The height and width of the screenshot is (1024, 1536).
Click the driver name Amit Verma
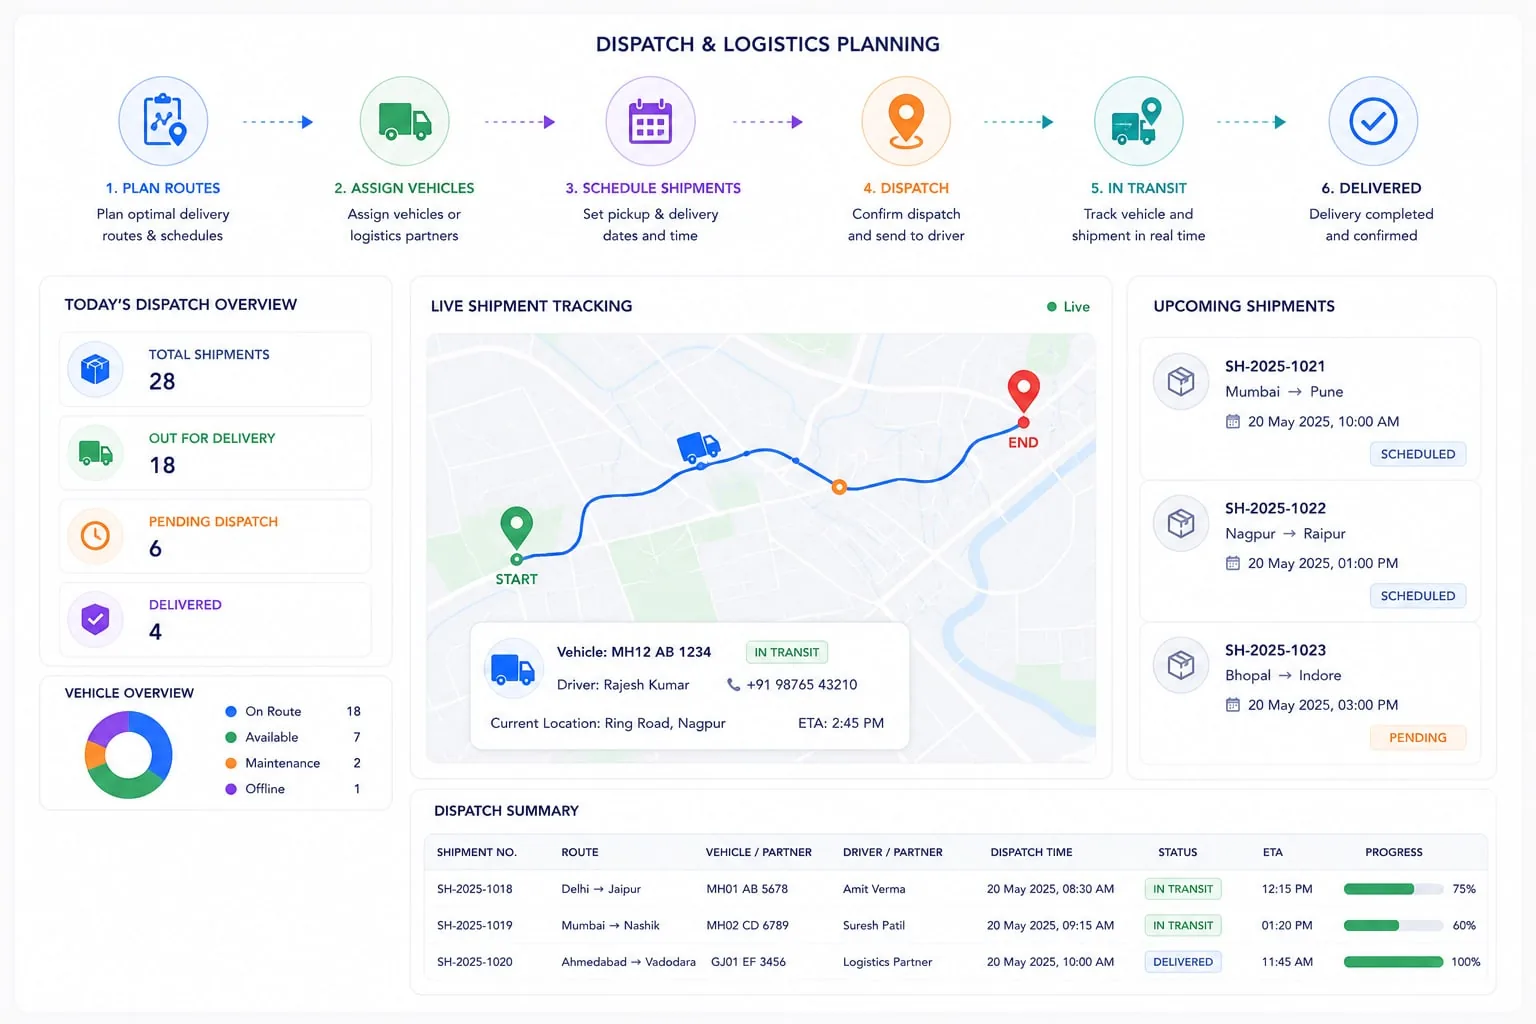[874, 889]
